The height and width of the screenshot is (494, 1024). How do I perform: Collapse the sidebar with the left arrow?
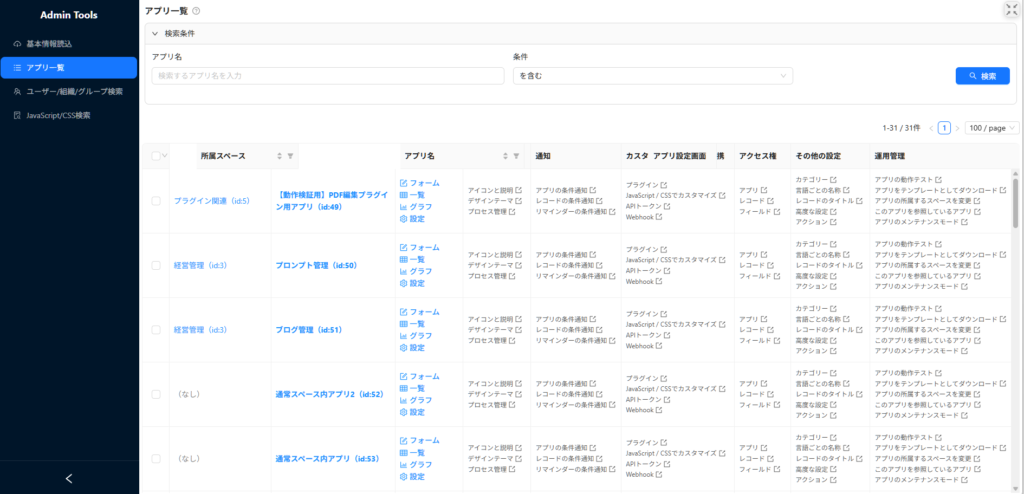click(x=69, y=478)
